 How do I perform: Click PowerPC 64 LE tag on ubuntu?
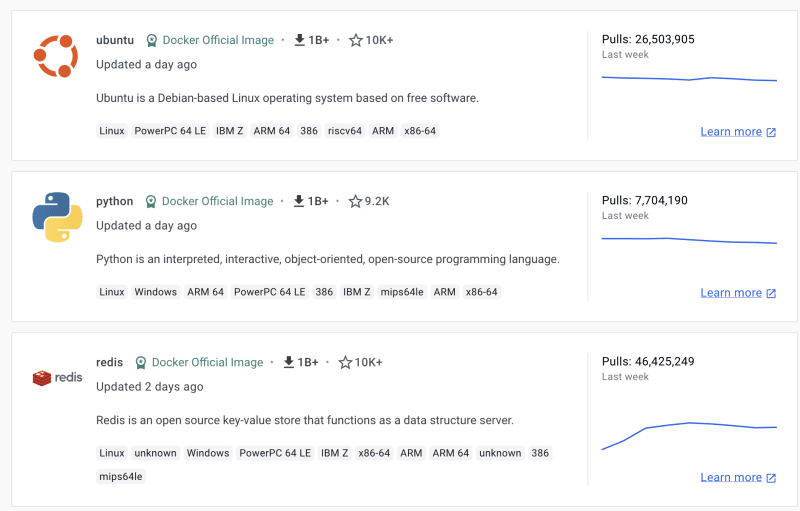[170, 131]
